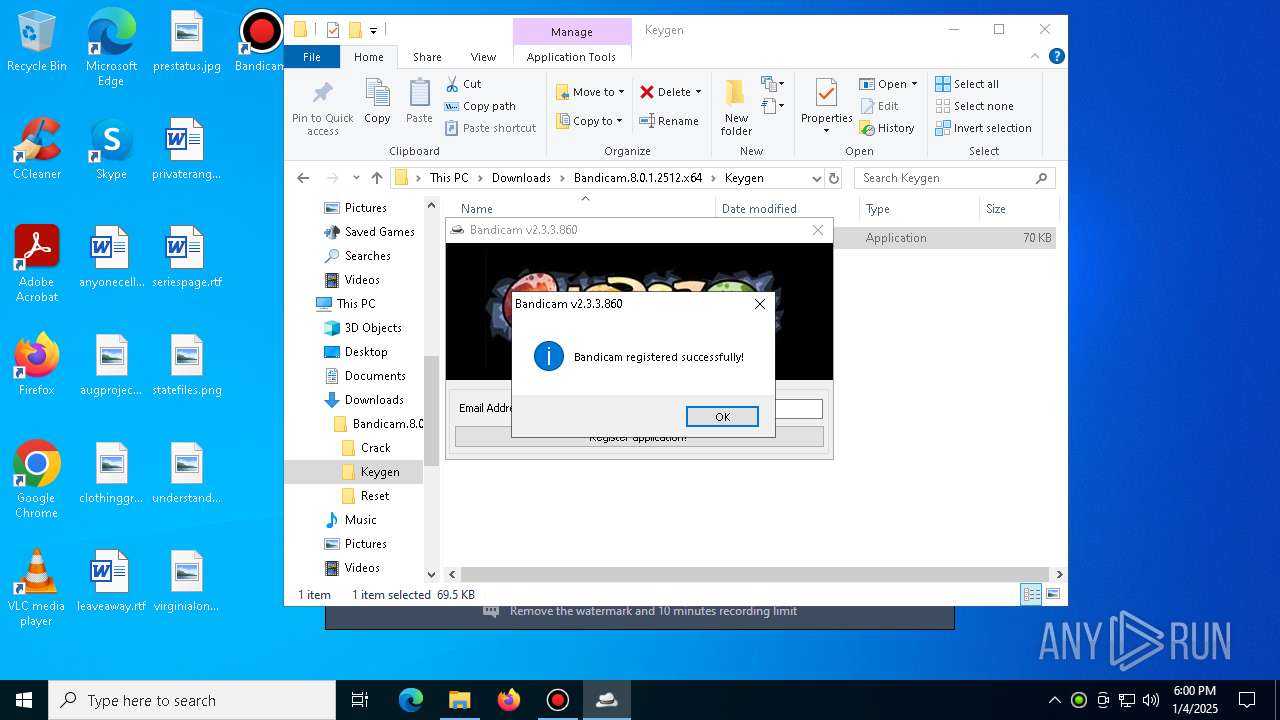Select This PC in navigation pane
The width and height of the screenshot is (1280, 720).
tap(356, 304)
